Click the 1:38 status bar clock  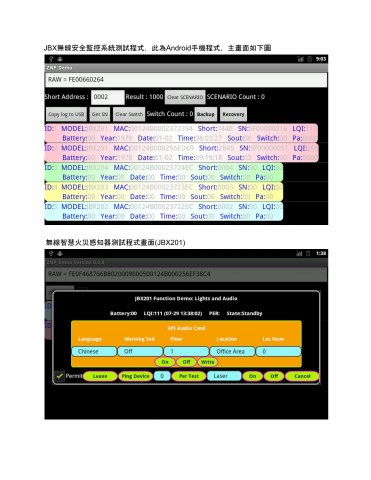(321, 254)
